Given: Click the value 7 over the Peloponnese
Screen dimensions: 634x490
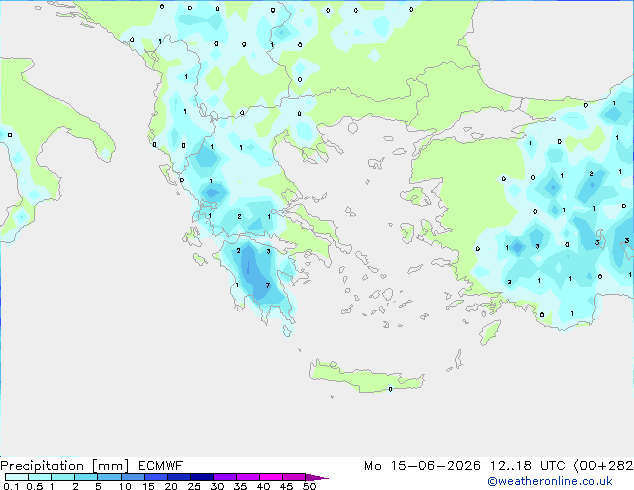Looking at the screenshot, I should pos(268,285).
